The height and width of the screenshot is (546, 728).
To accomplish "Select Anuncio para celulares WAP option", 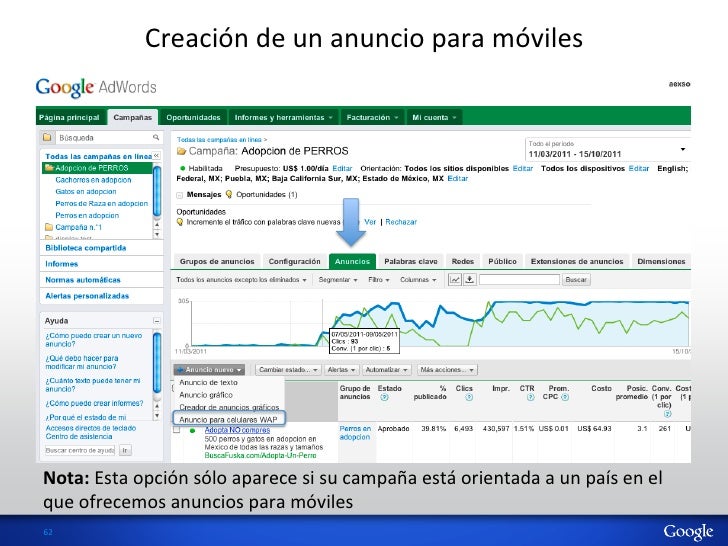I will [x=229, y=419].
